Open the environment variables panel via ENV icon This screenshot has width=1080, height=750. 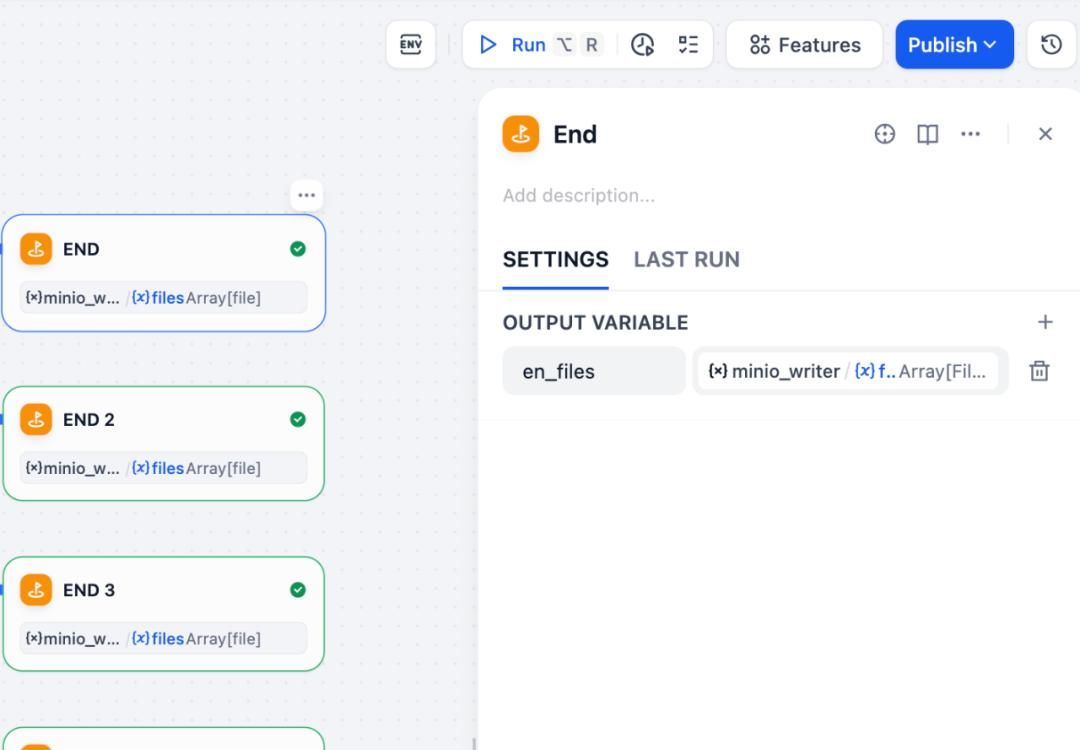(x=410, y=44)
